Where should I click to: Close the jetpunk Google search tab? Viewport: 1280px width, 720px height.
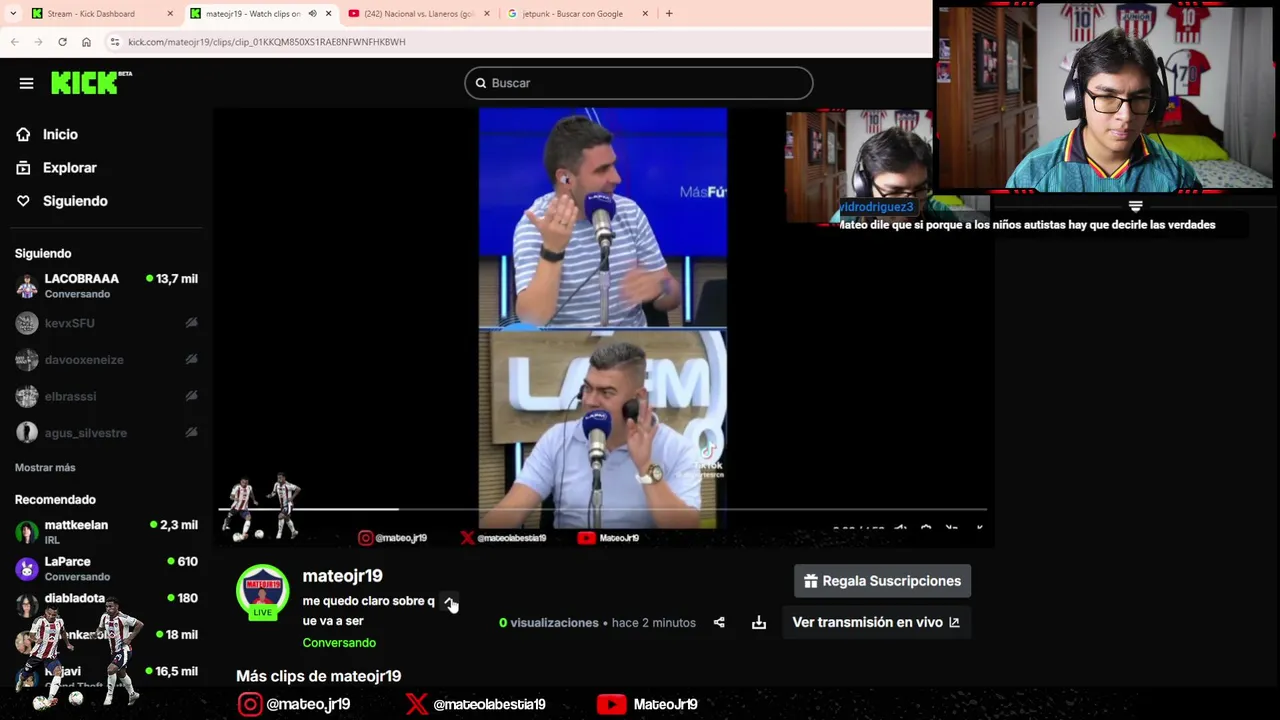click(645, 14)
